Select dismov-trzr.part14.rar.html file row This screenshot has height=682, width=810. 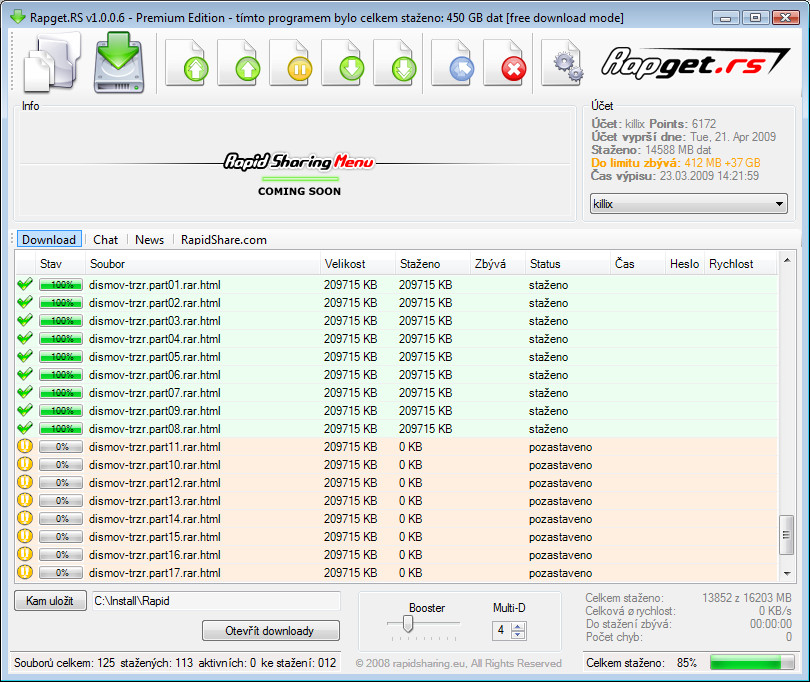click(x=397, y=519)
